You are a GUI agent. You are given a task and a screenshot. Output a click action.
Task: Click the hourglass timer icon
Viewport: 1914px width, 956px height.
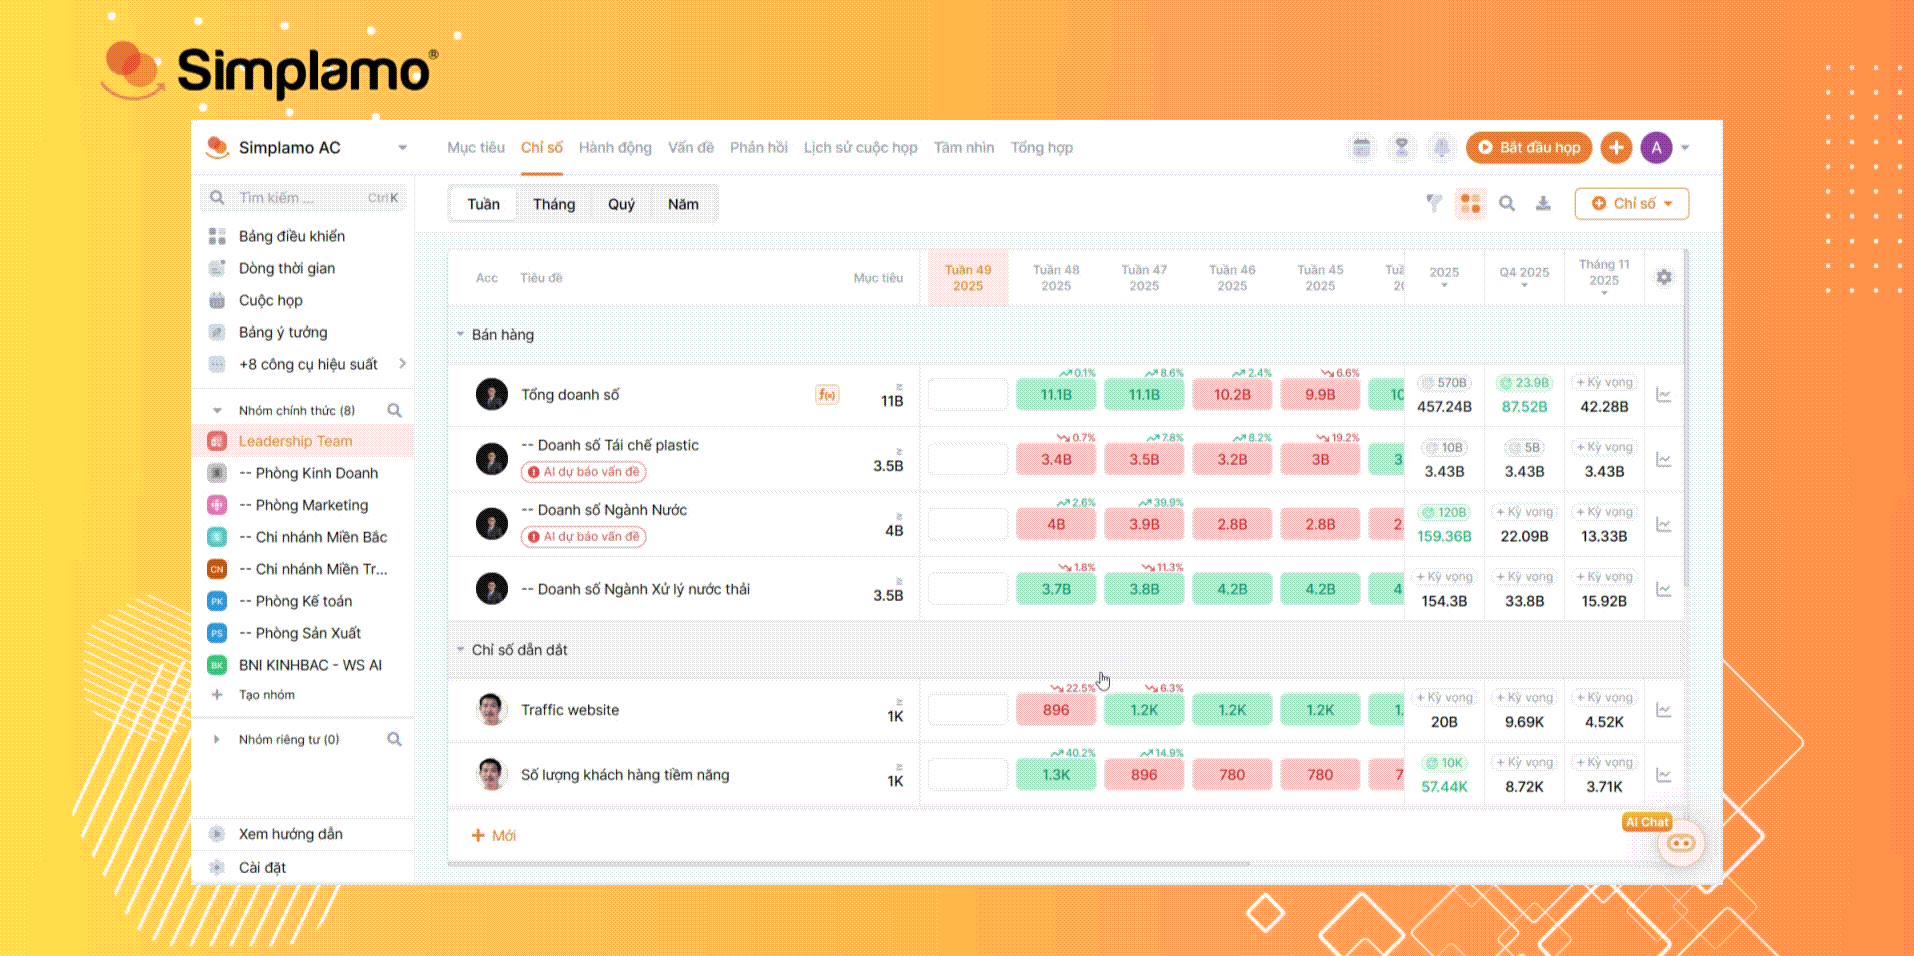point(1401,148)
